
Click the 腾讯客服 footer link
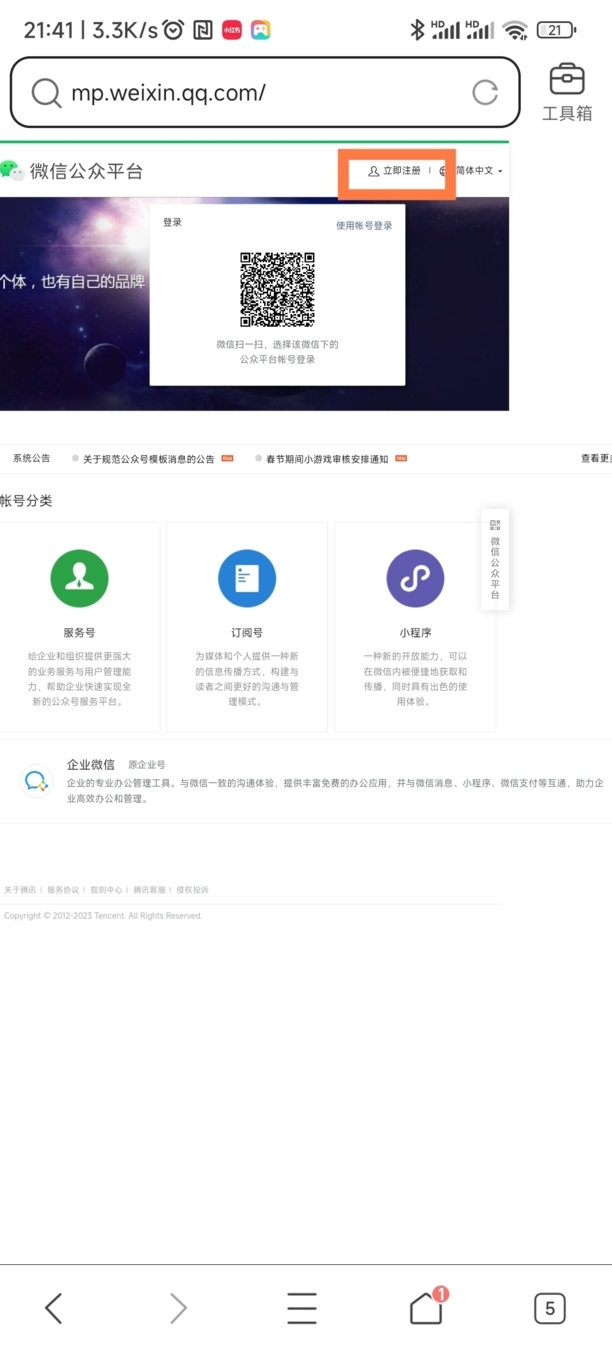(149, 889)
